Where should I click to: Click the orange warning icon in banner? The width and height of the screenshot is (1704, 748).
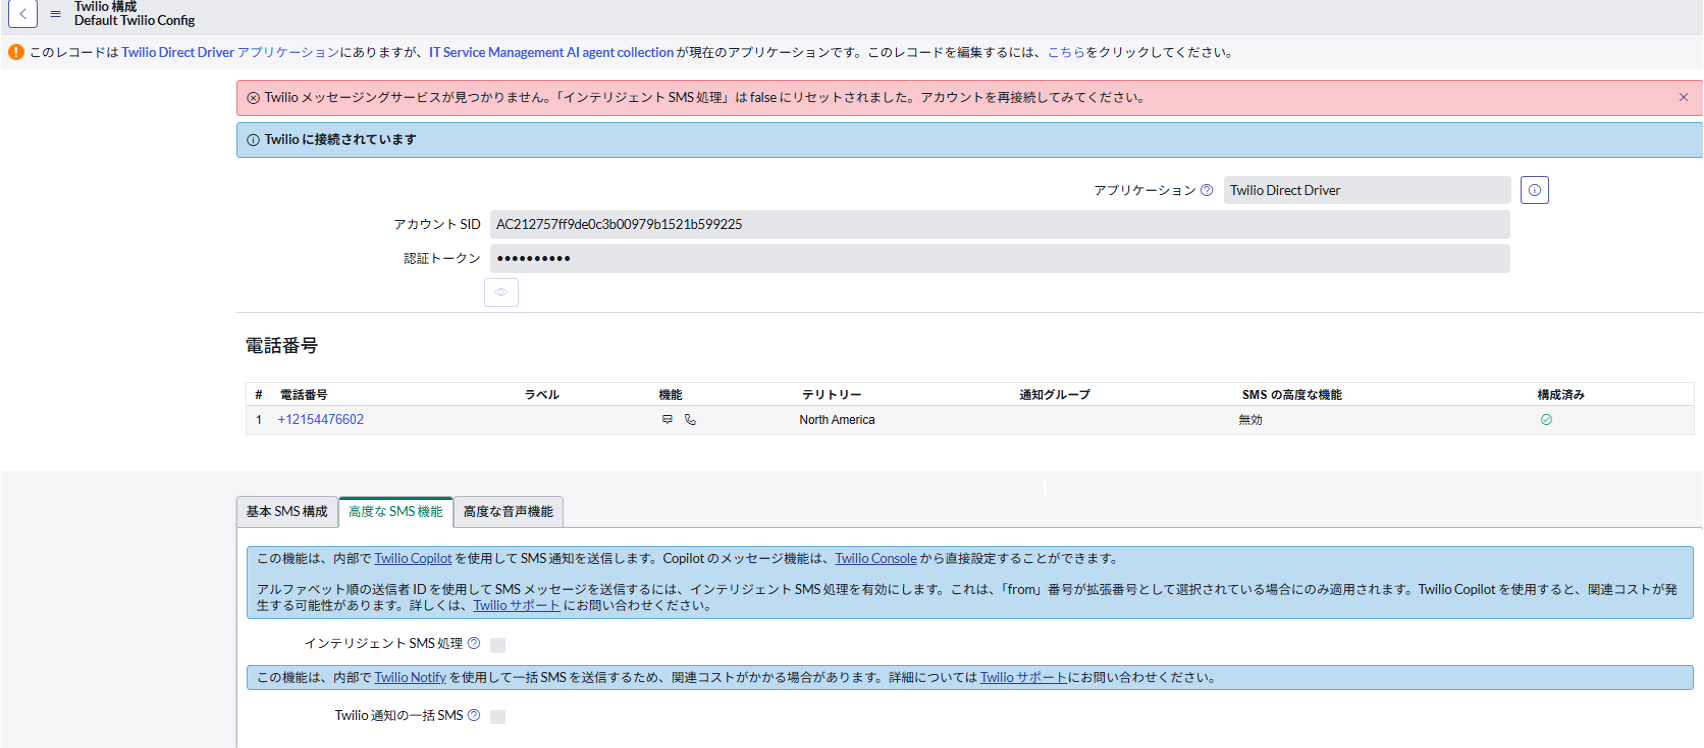coord(16,52)
